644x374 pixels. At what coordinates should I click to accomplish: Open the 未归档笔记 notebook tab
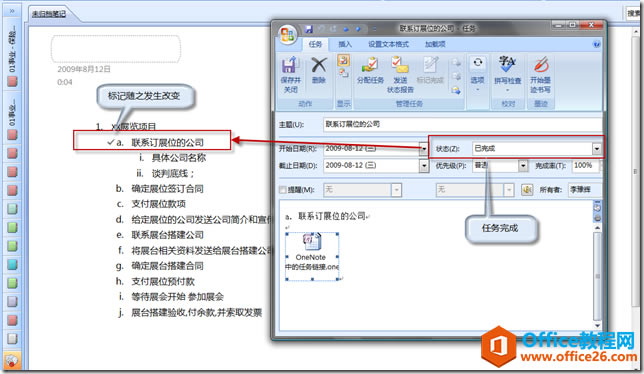click(50, 14)
